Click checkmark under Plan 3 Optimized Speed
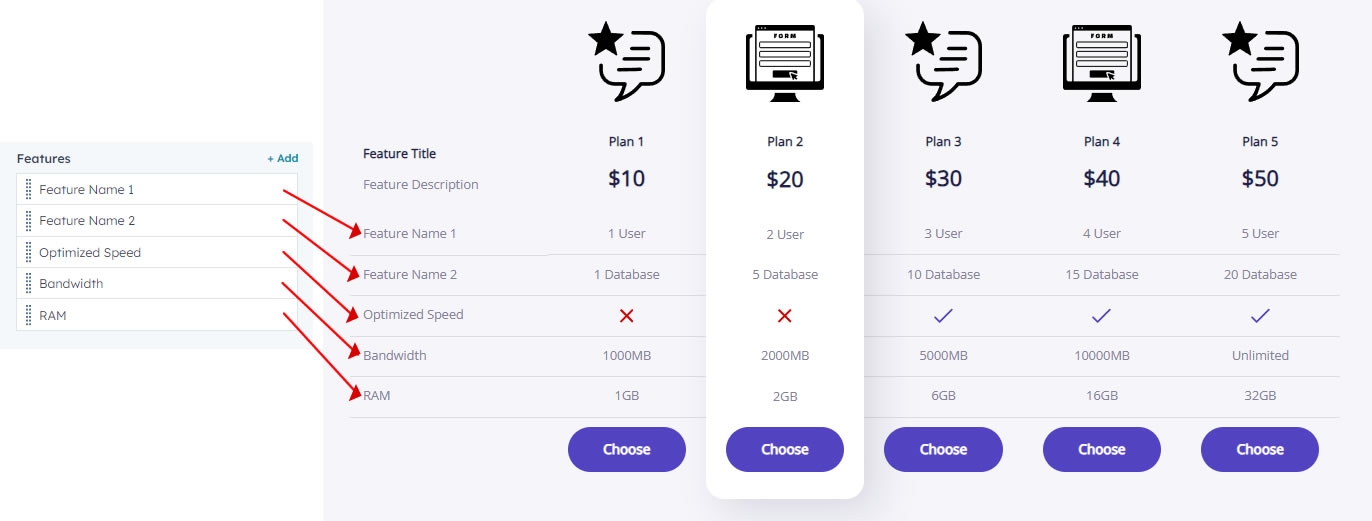 click(943, 315)
